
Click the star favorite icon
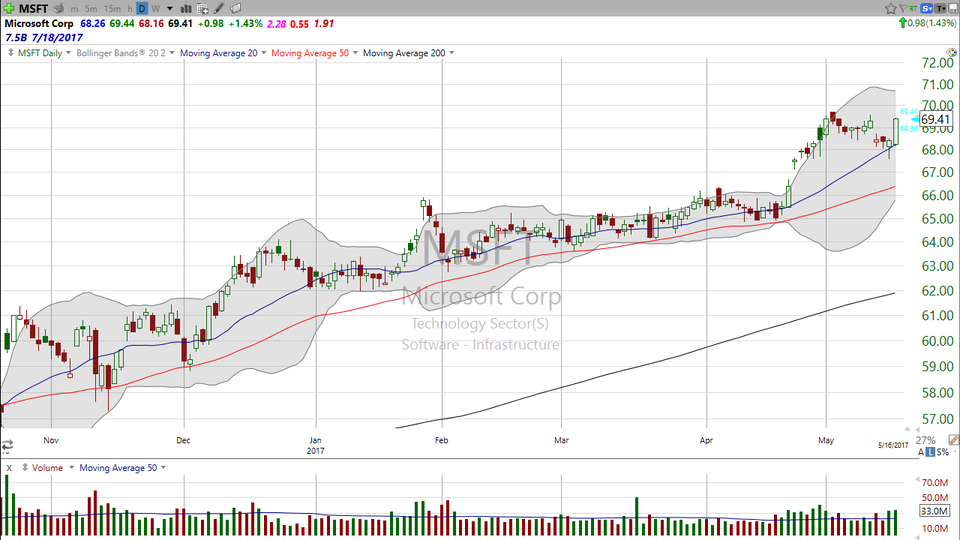coord(891,8)
